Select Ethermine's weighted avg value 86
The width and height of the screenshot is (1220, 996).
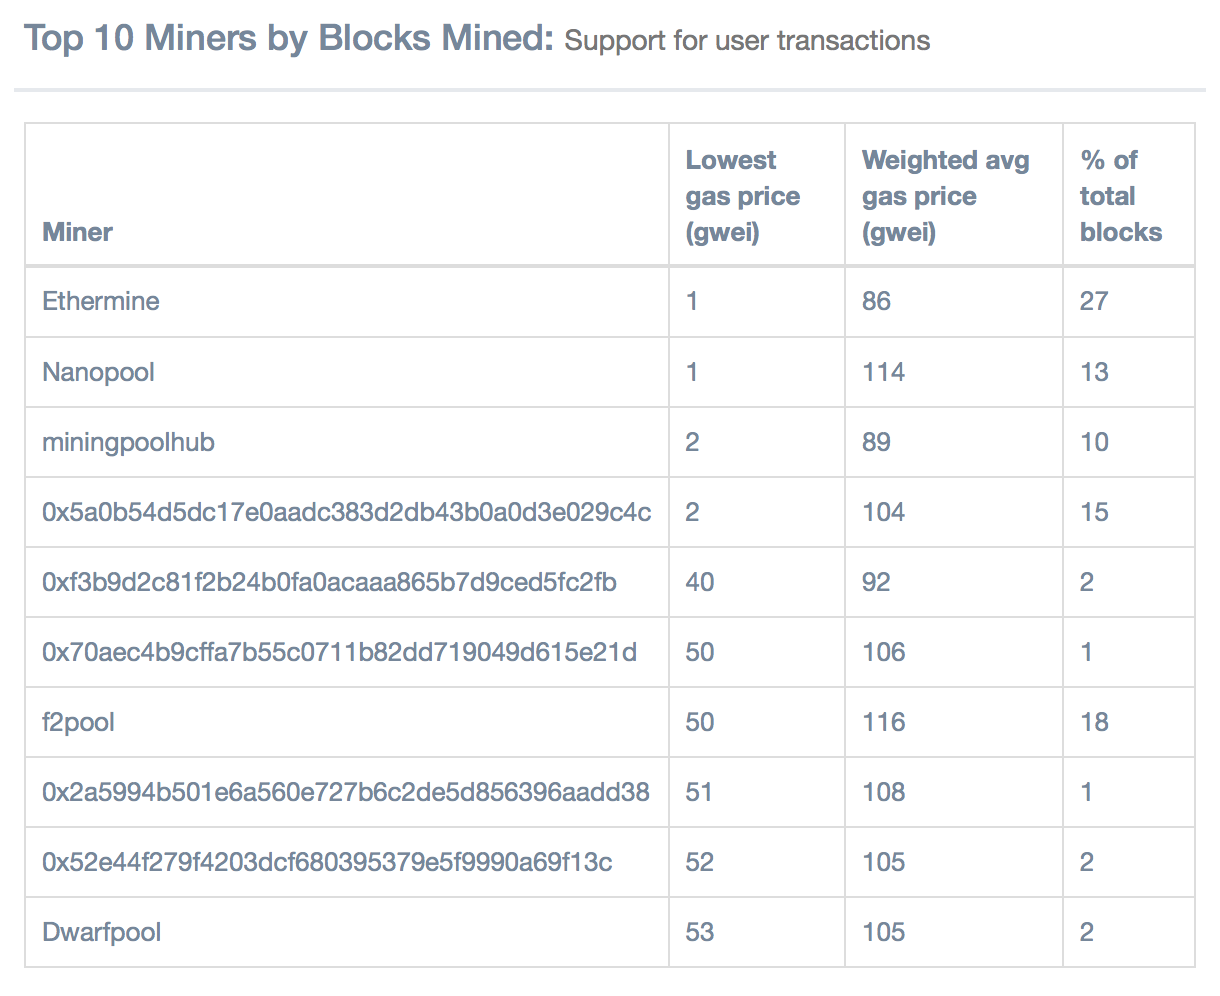(876, 301)
